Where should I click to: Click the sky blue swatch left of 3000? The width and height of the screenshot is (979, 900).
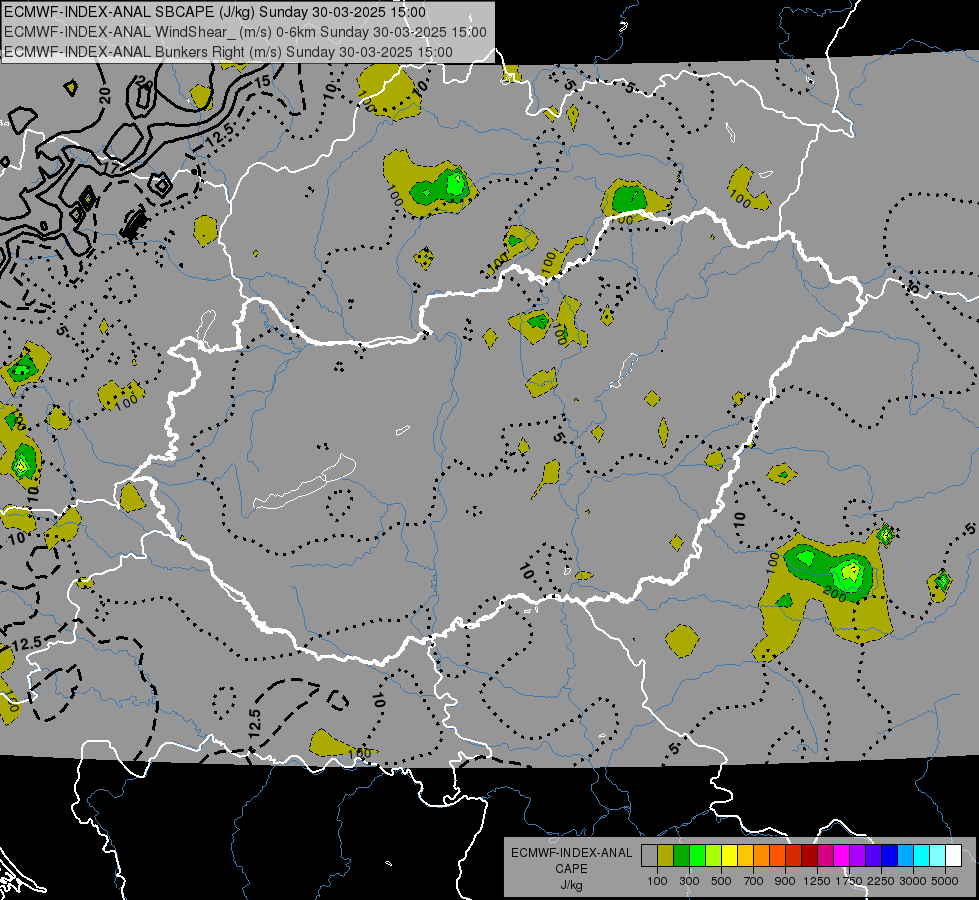906,855
